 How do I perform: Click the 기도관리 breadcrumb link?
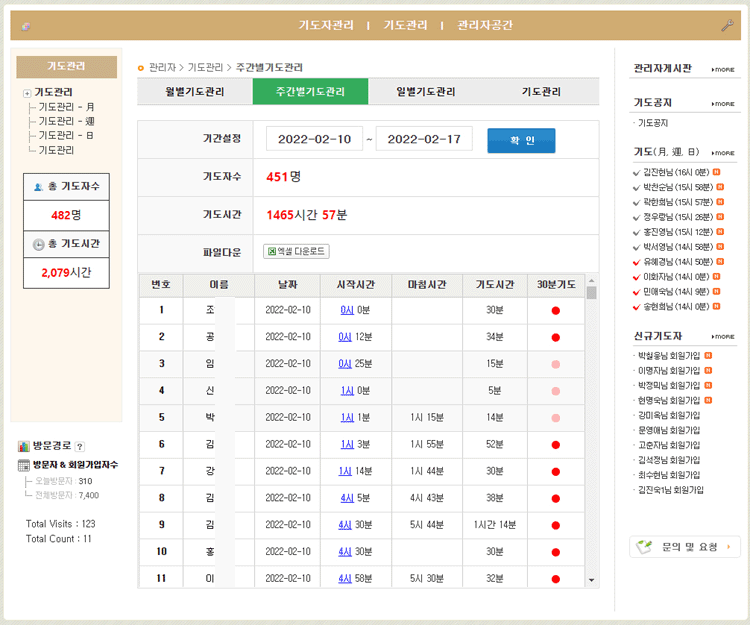pos(205,67)
